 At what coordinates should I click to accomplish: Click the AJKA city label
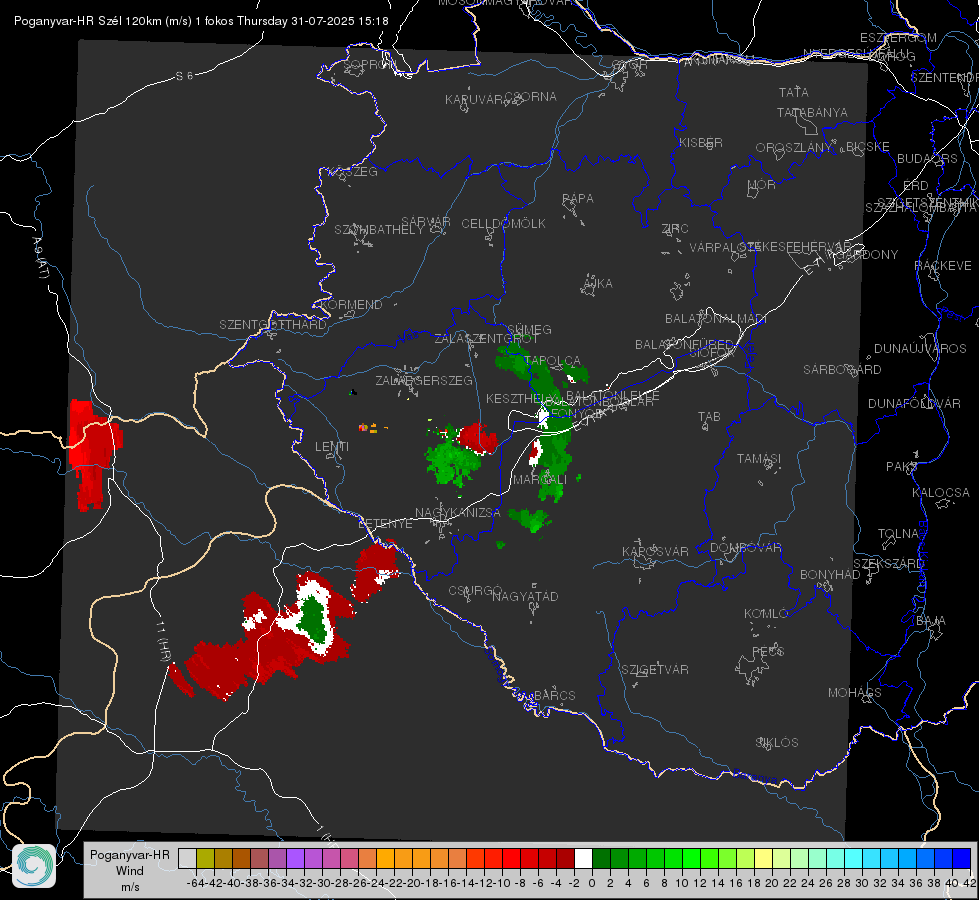(x=597, y=283)
